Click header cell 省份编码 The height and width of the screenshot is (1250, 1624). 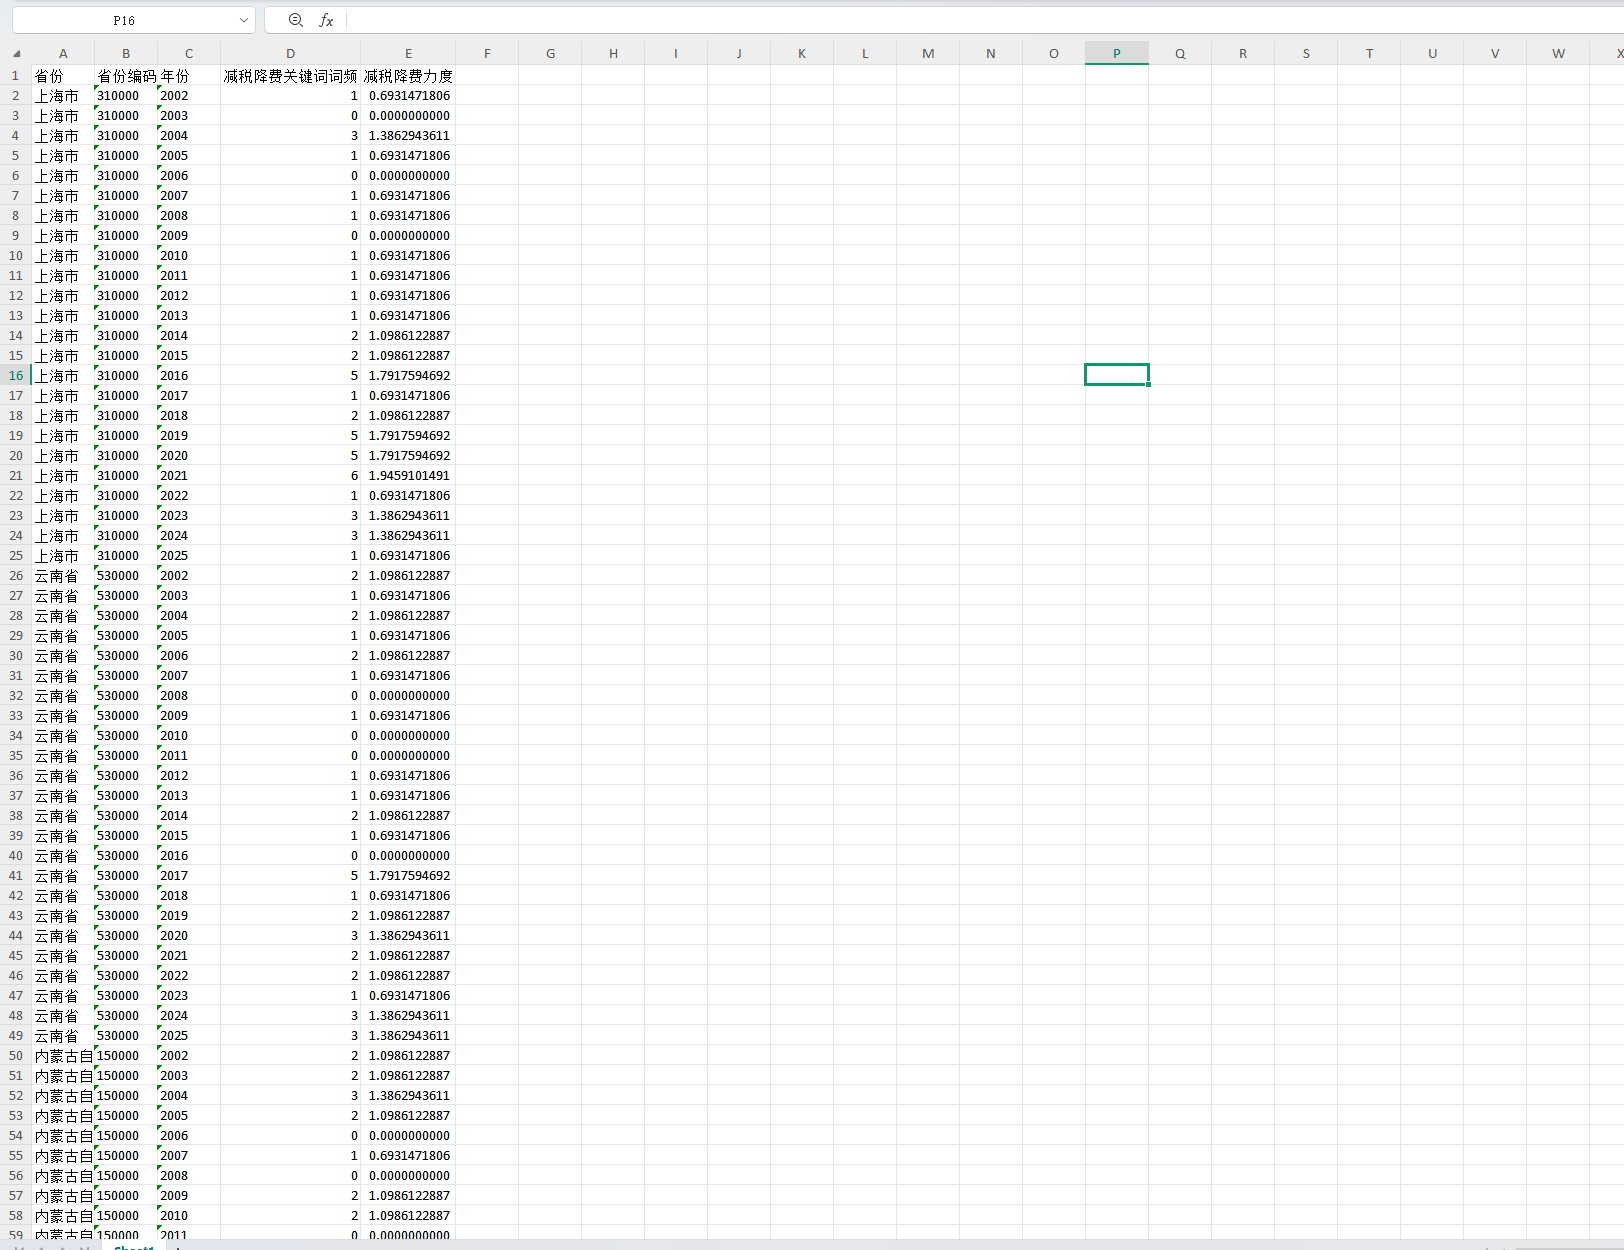126,76
